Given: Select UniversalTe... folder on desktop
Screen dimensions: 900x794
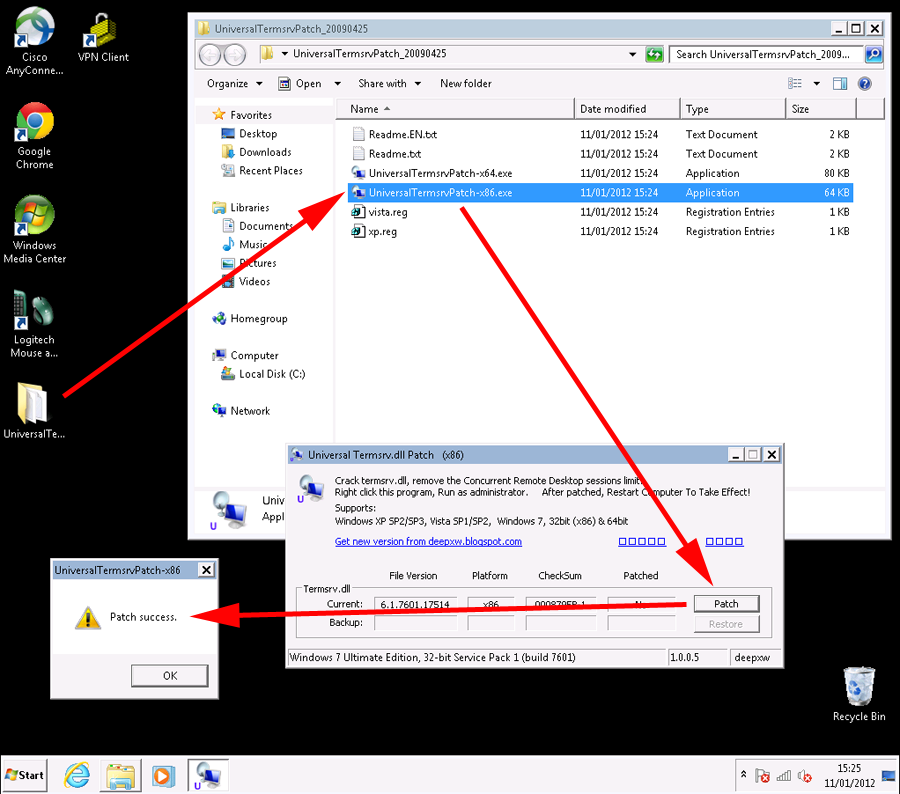Looking at the screenshot, I should [33, 410].
